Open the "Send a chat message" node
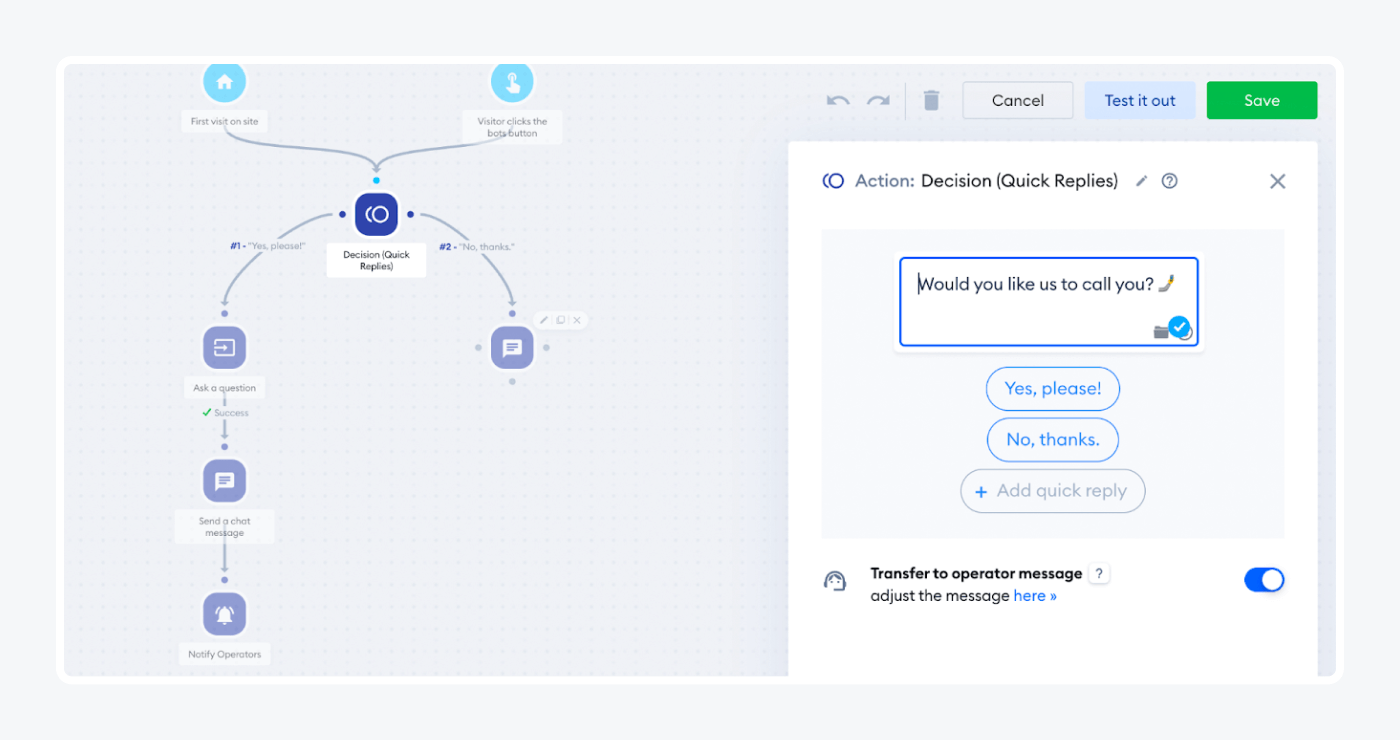 224,480
